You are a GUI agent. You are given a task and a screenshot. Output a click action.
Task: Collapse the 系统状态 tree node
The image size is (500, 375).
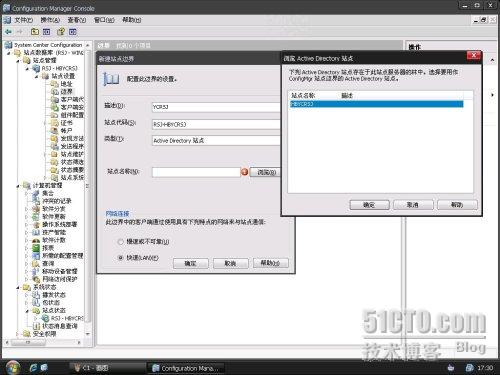click(18, 287)
